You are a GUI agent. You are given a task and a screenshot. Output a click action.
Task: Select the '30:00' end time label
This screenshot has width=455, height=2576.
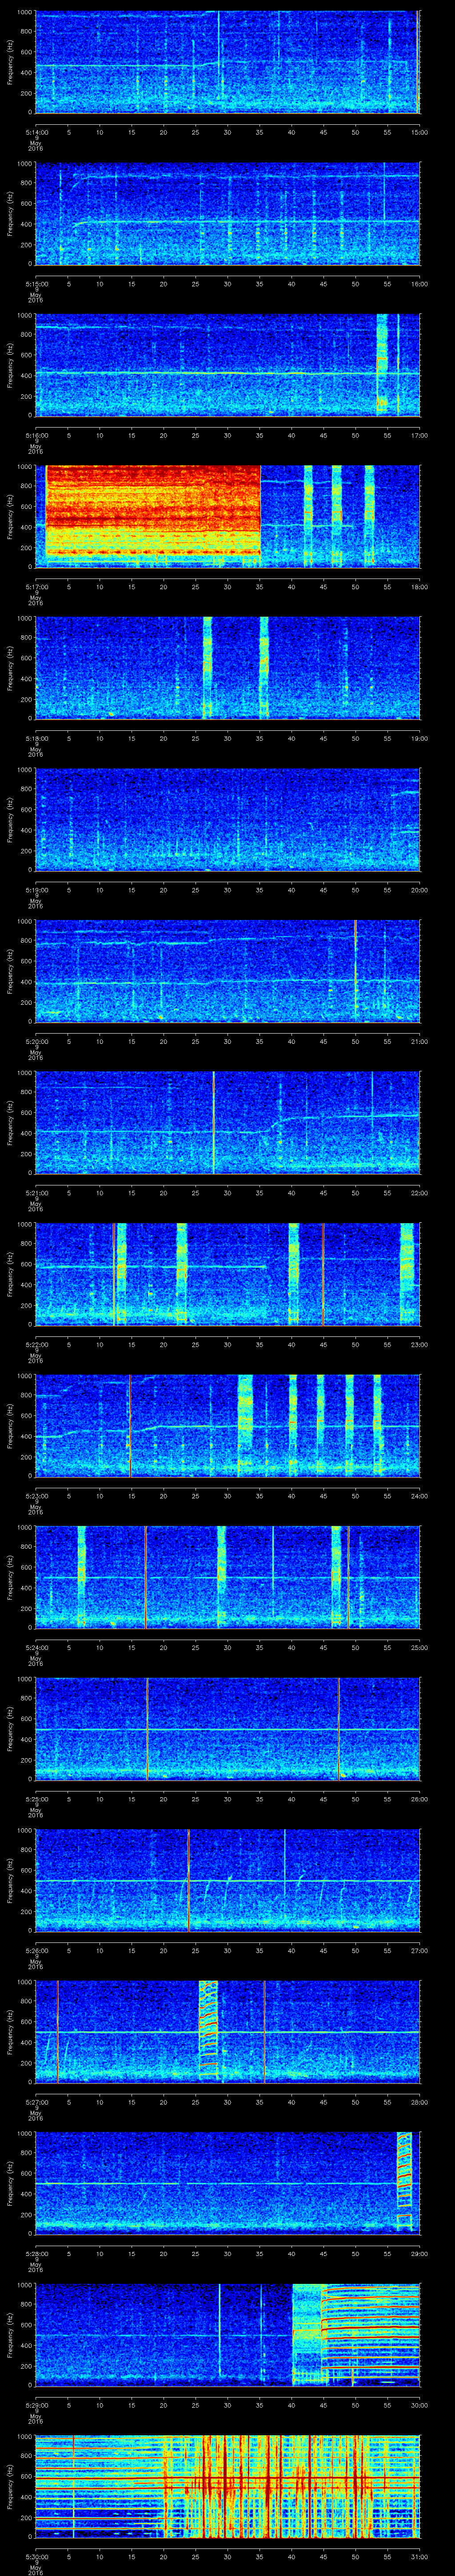(x=420, y=2405)
